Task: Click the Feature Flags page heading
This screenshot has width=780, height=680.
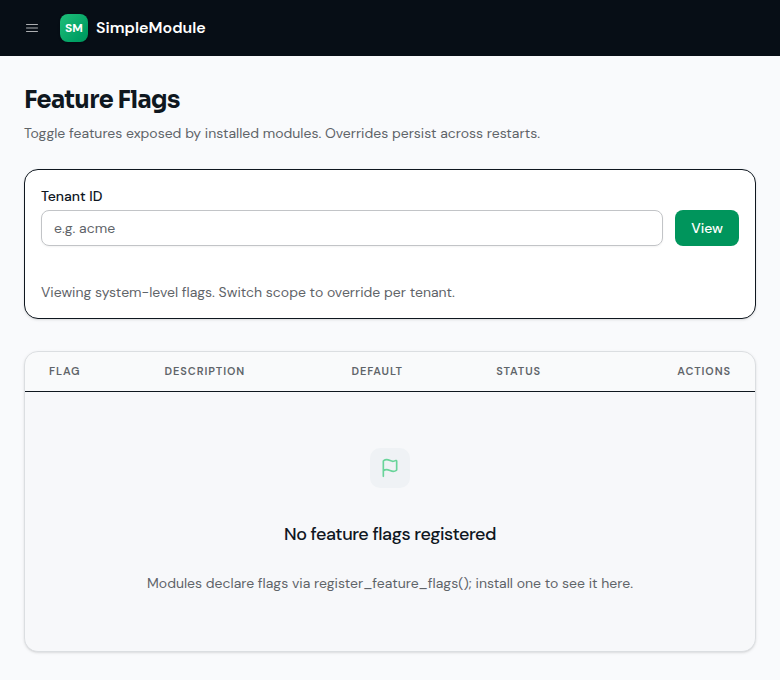Action: 102,99
